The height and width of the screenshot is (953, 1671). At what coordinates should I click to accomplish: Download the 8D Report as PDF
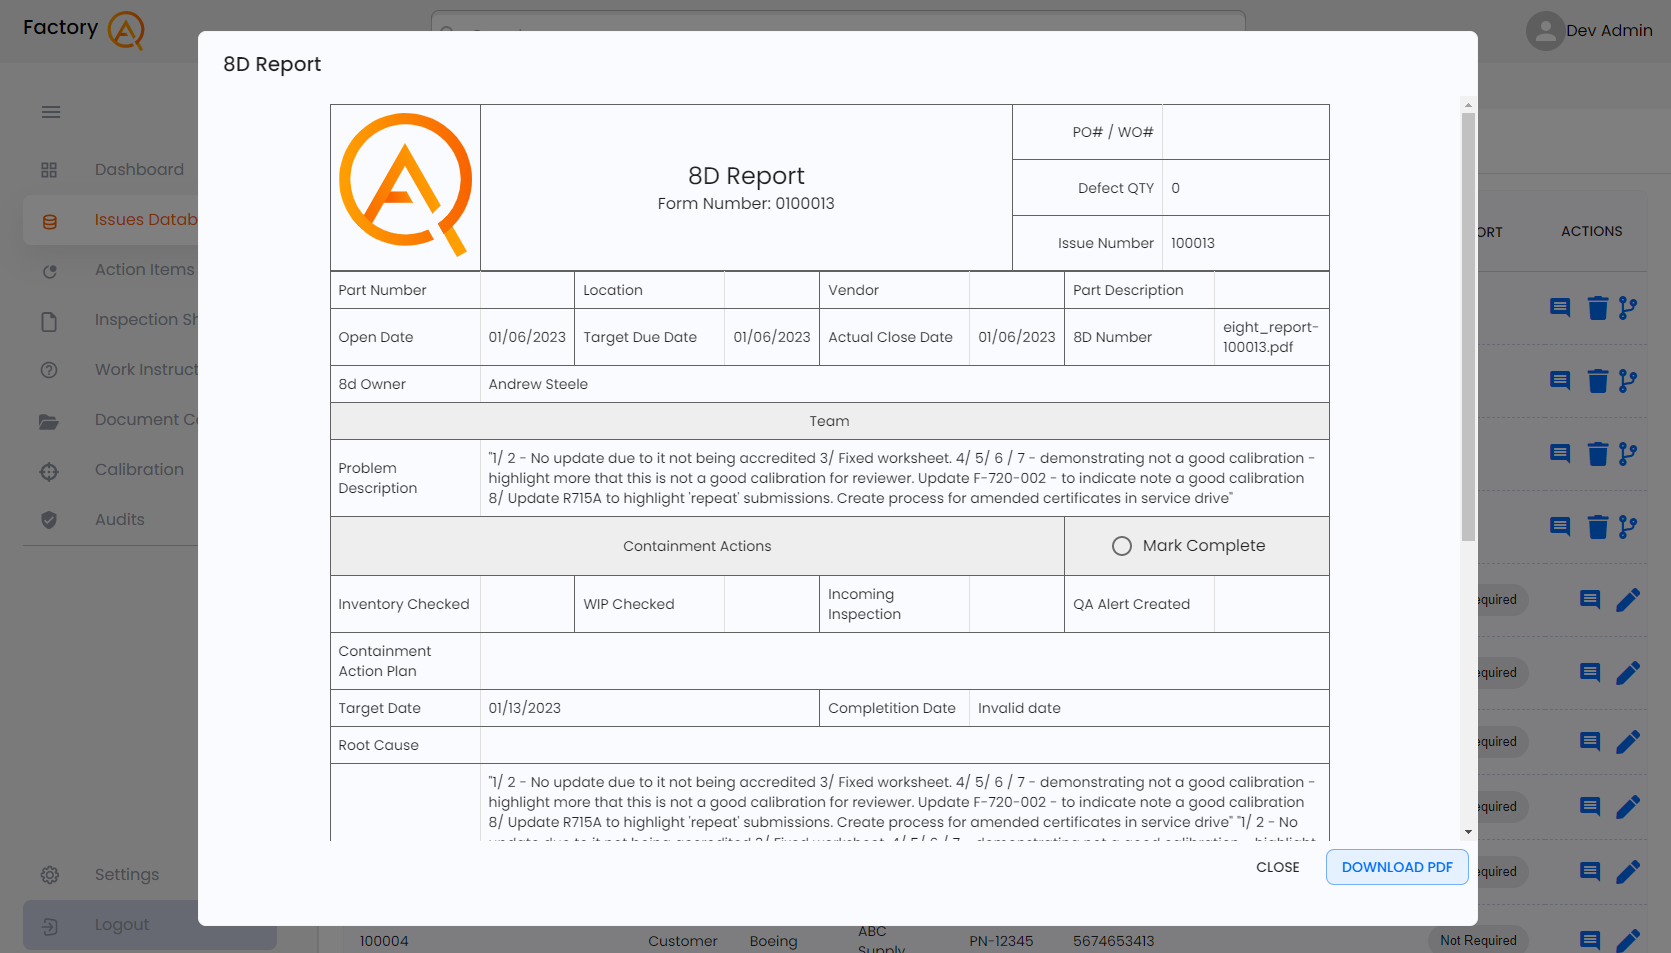(1396, 867)
